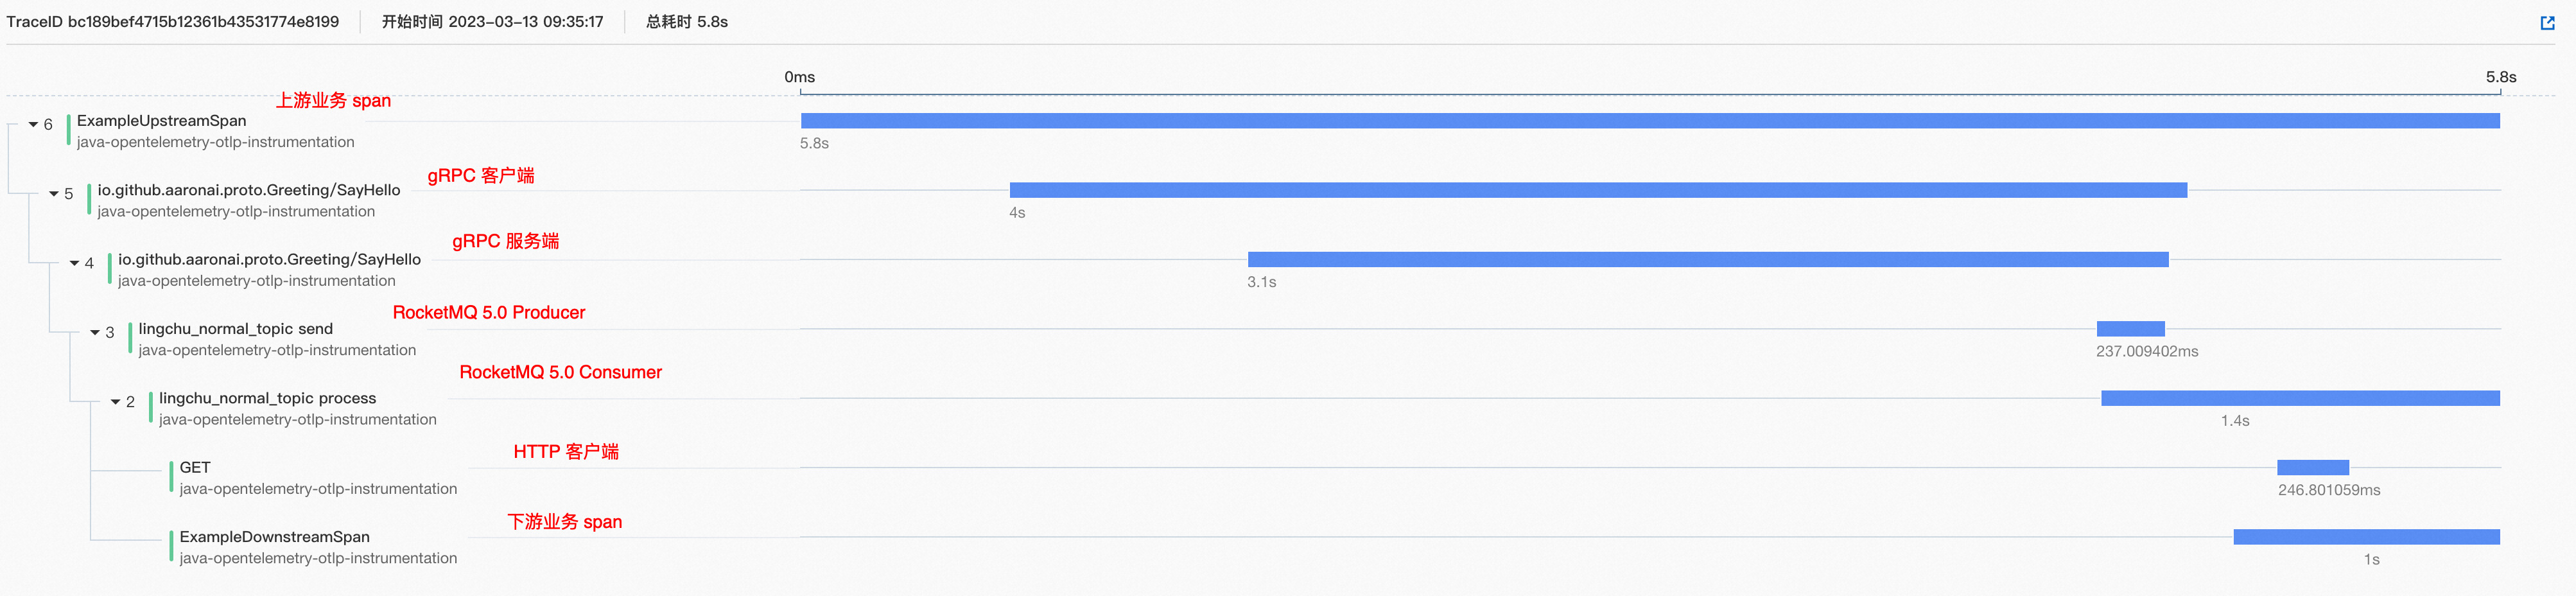Collapse the lingchu_normal_topic send node
2576x596 pixels.
[95, 333]
